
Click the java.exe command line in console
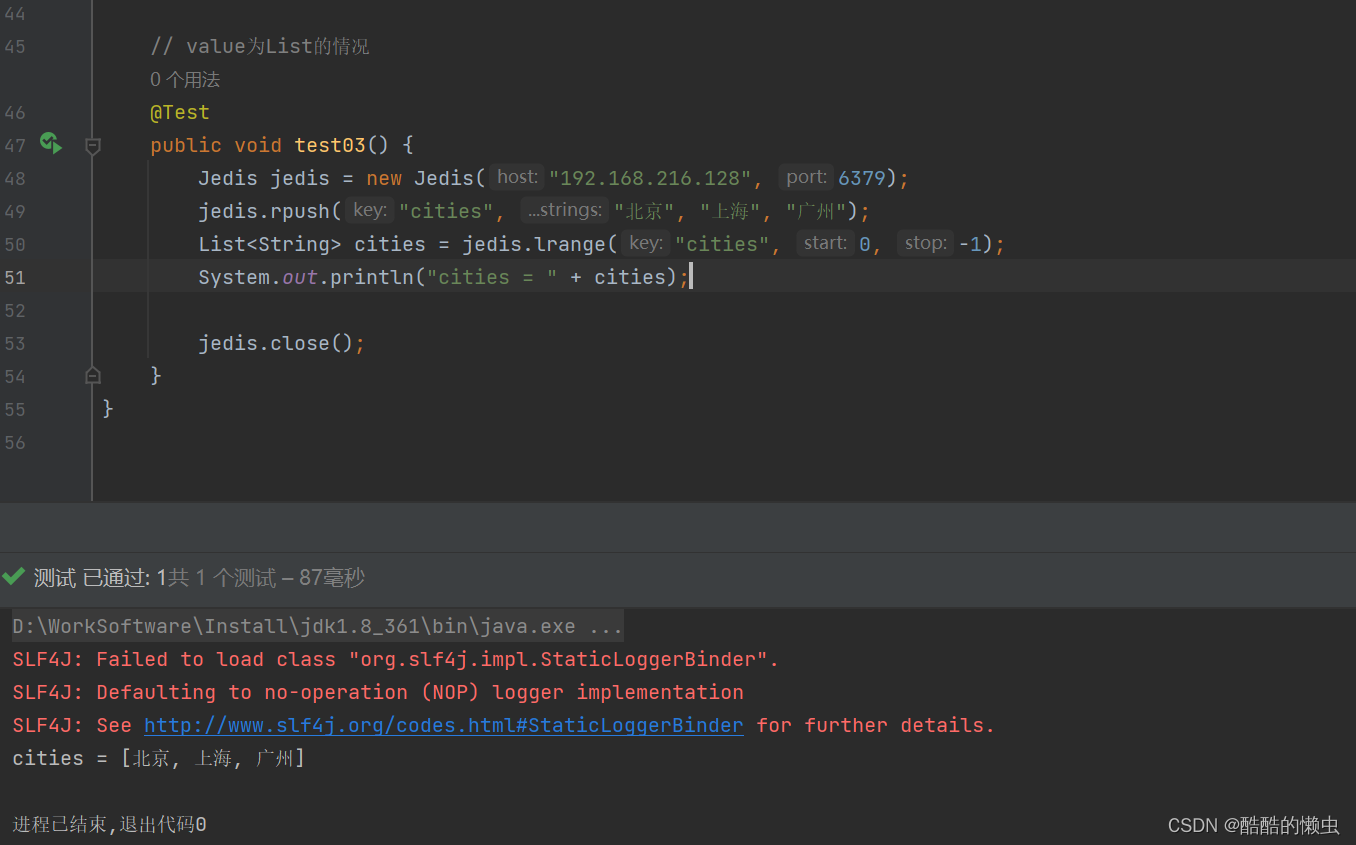(x=318, y=626)
